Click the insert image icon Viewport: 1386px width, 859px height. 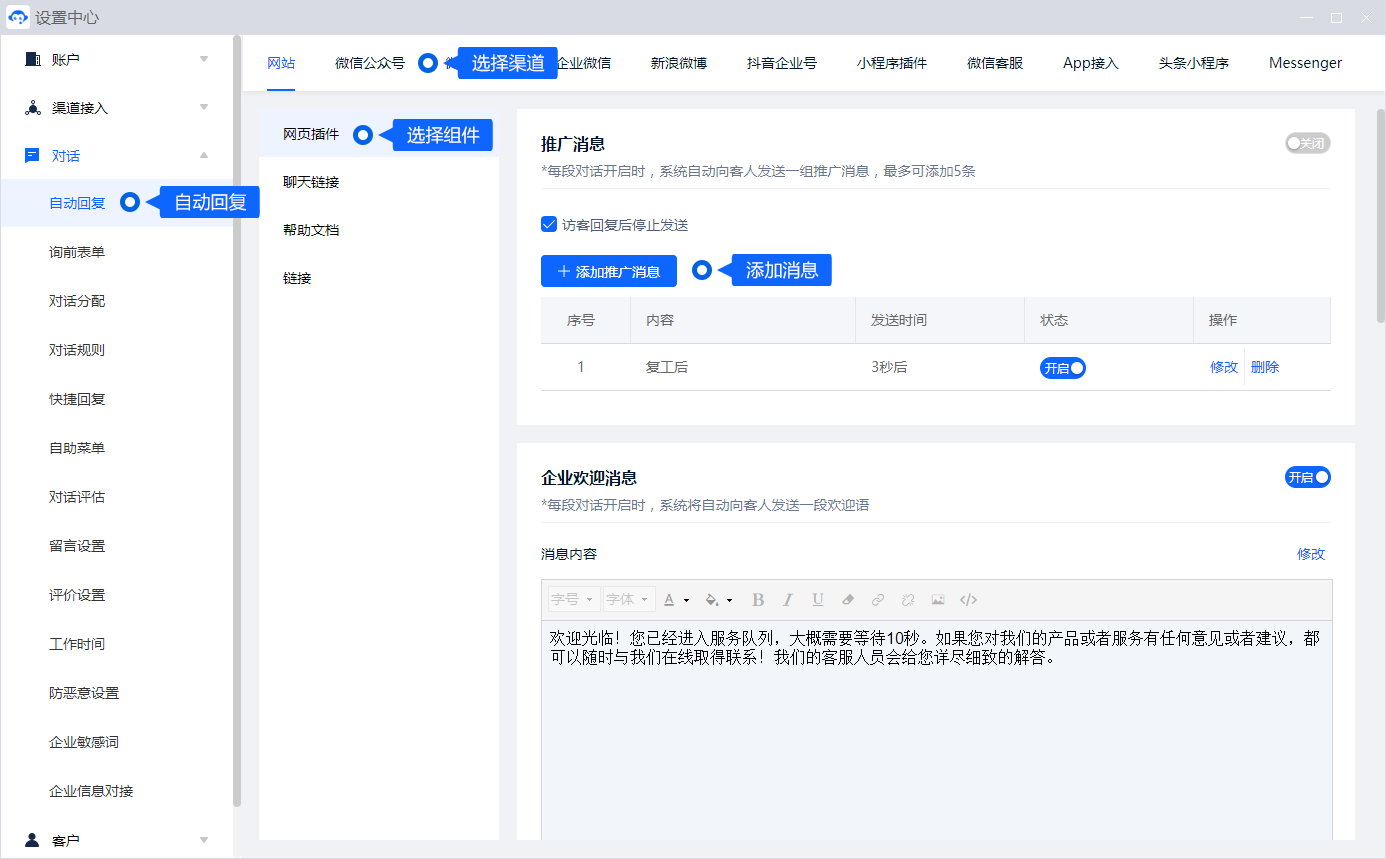938,600
